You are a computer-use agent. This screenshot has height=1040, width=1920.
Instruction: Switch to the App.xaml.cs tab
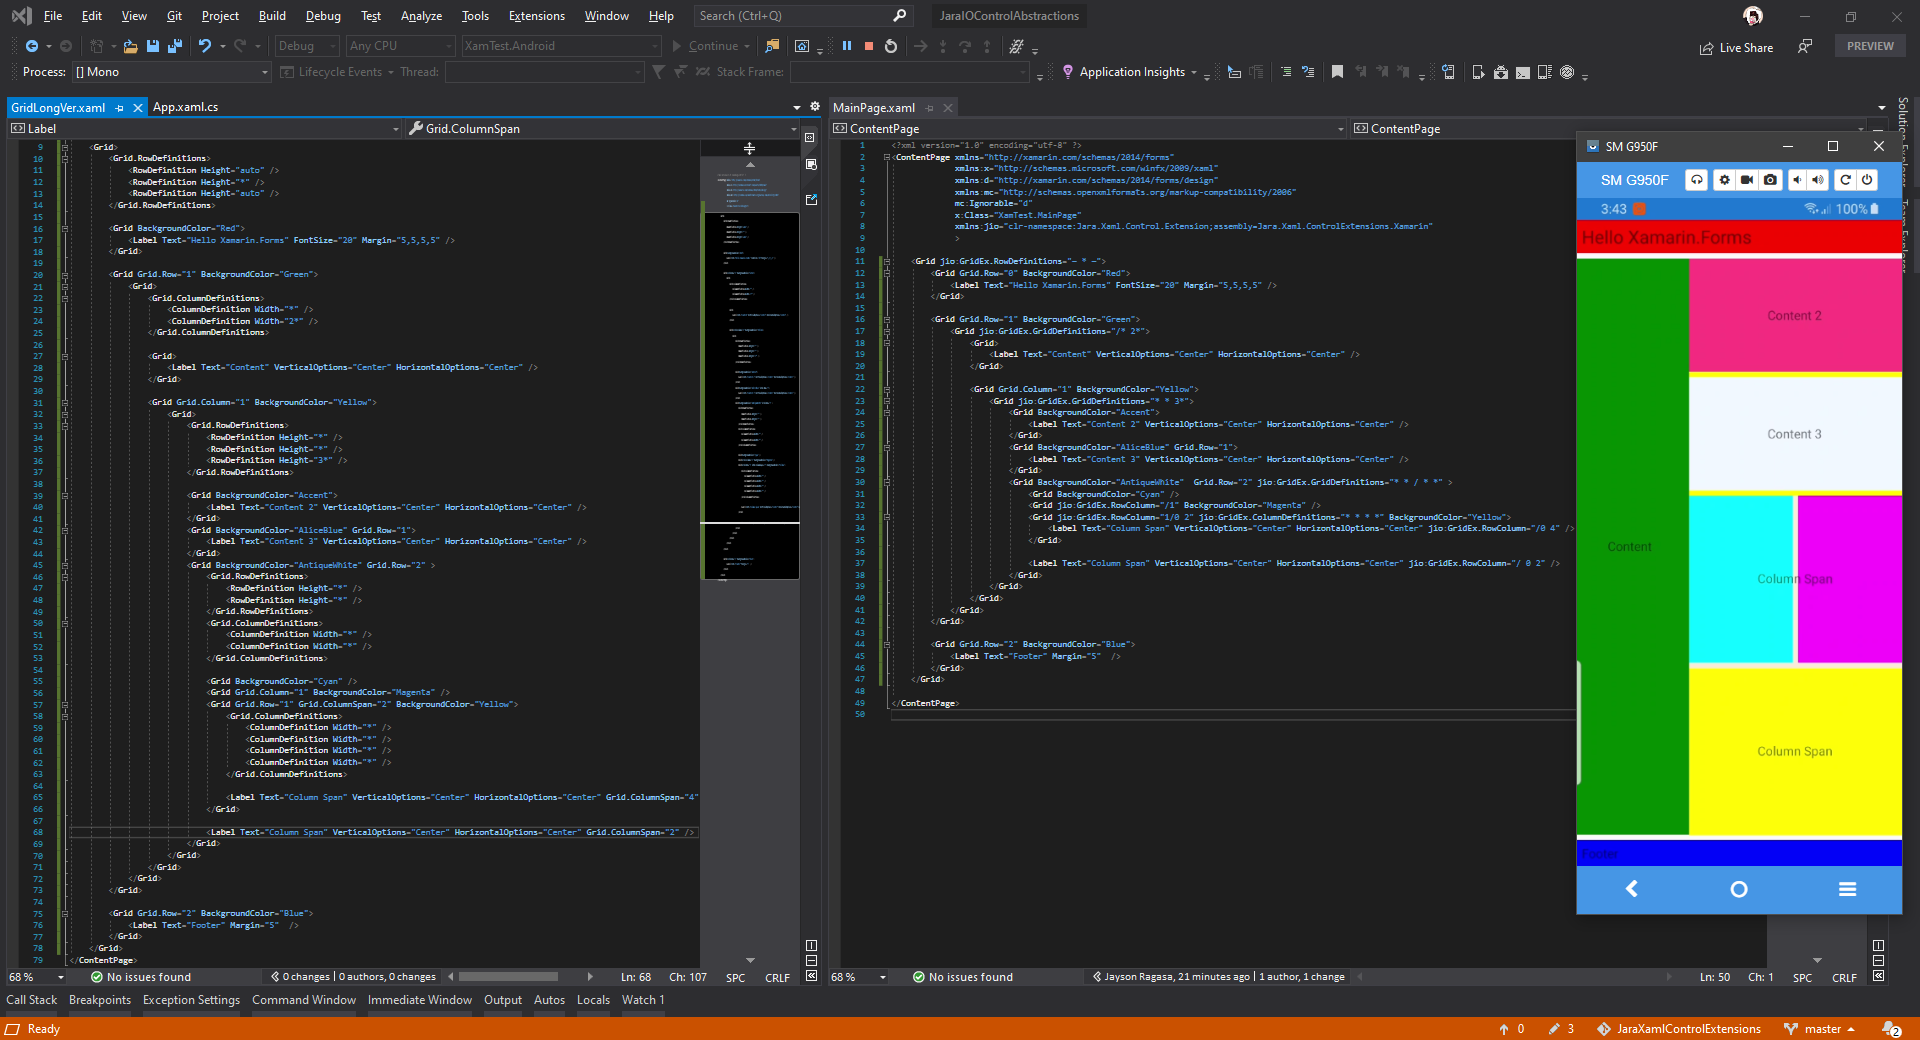(x=185, y=107)
